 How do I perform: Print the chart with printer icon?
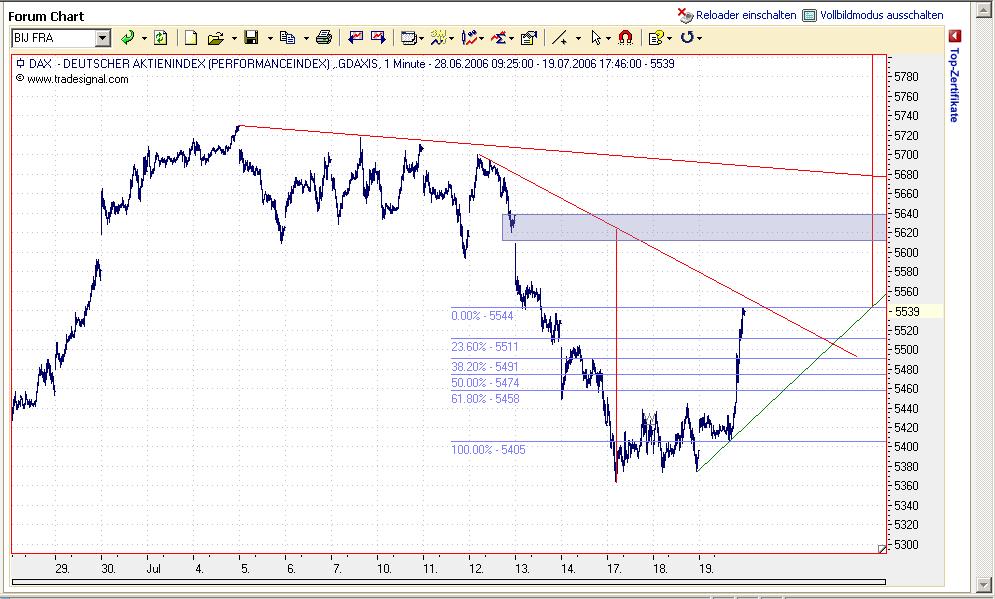[324, 38]
